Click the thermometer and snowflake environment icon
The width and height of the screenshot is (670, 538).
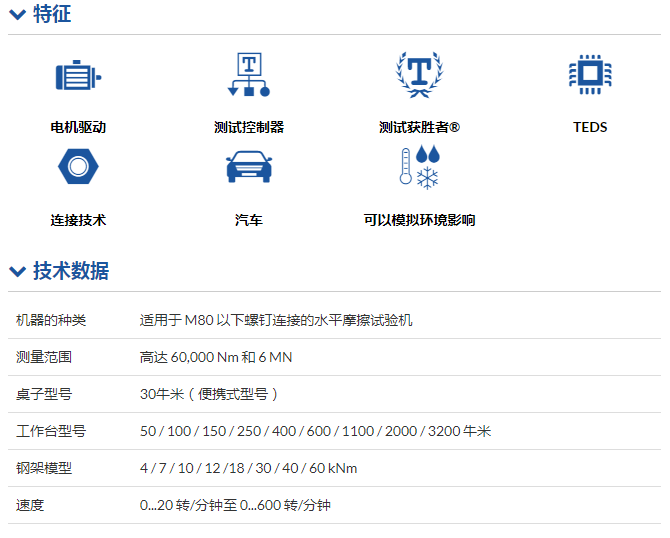pyautogui.click(x=419, y=167)
